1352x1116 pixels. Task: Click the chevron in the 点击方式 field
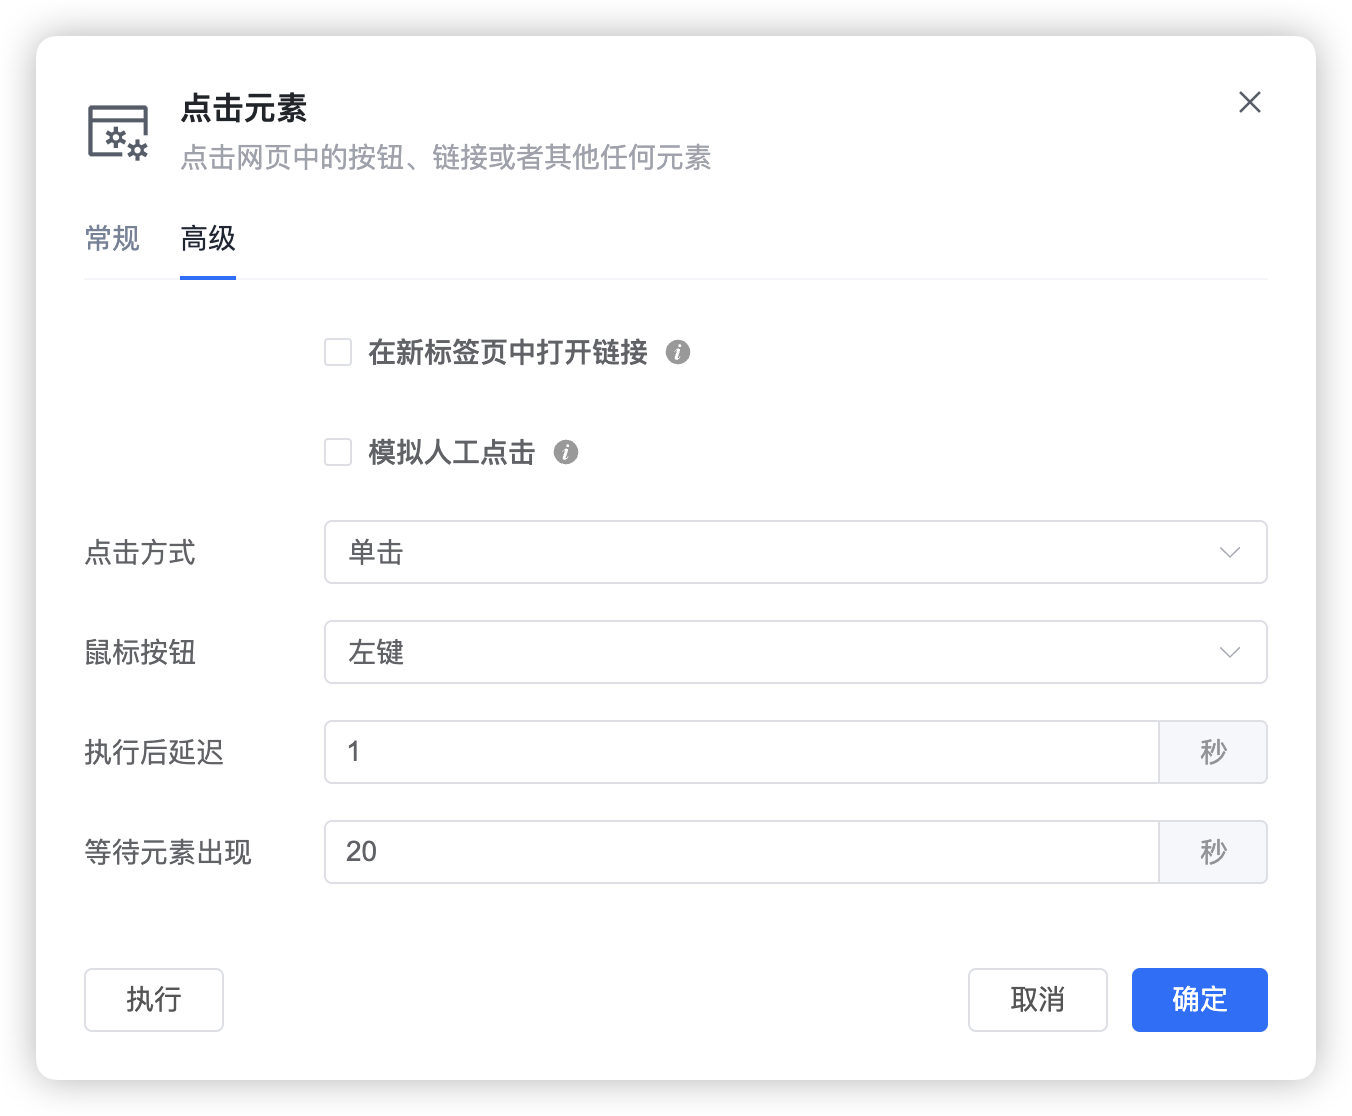tap(1230, 552)
